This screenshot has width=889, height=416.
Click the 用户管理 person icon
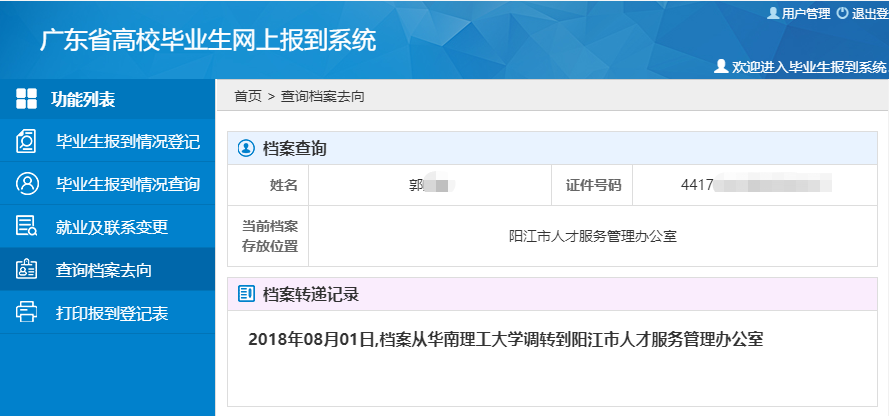click(x=772, y=13)
